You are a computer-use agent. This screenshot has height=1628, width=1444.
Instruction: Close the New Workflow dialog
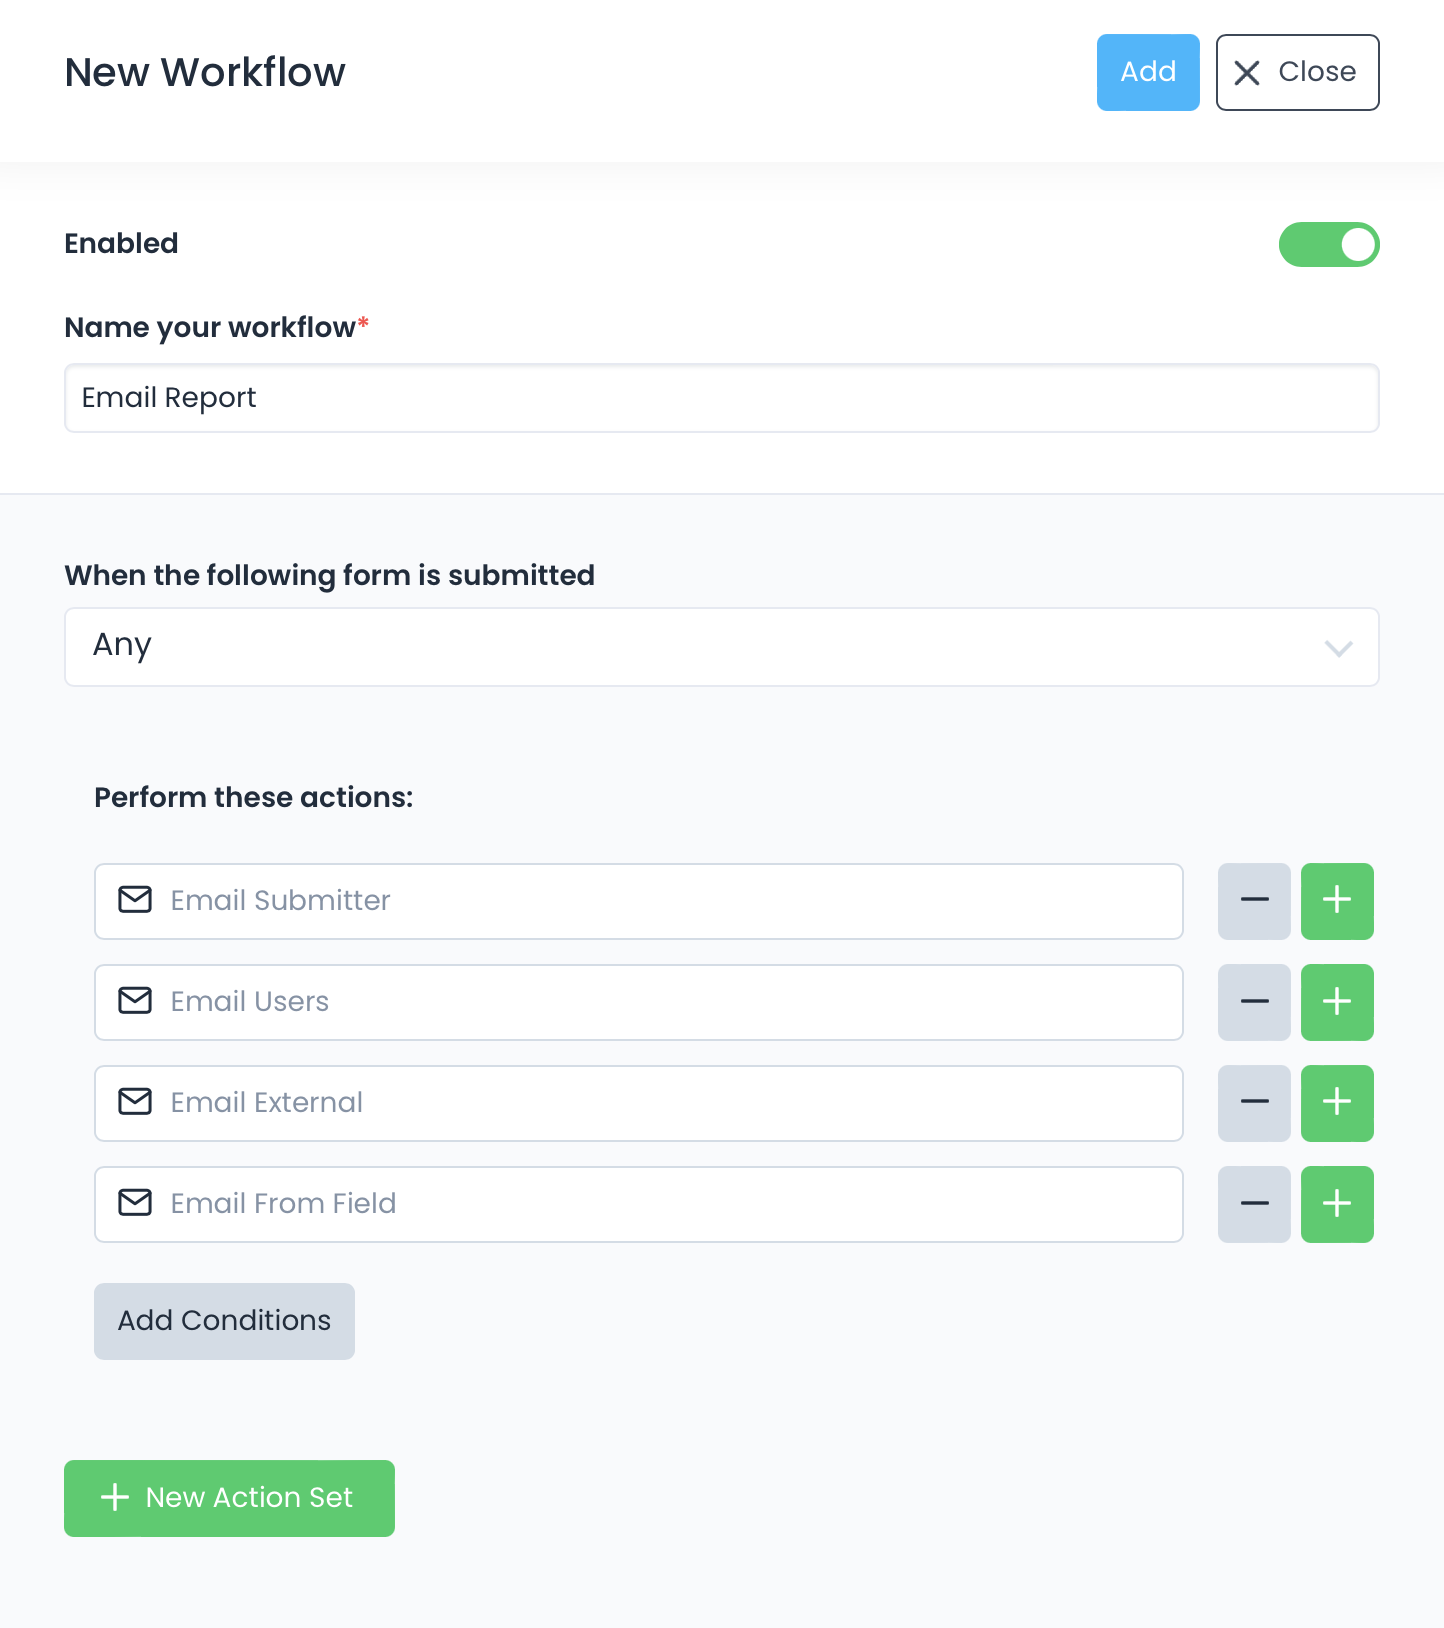click(1297, 72)
